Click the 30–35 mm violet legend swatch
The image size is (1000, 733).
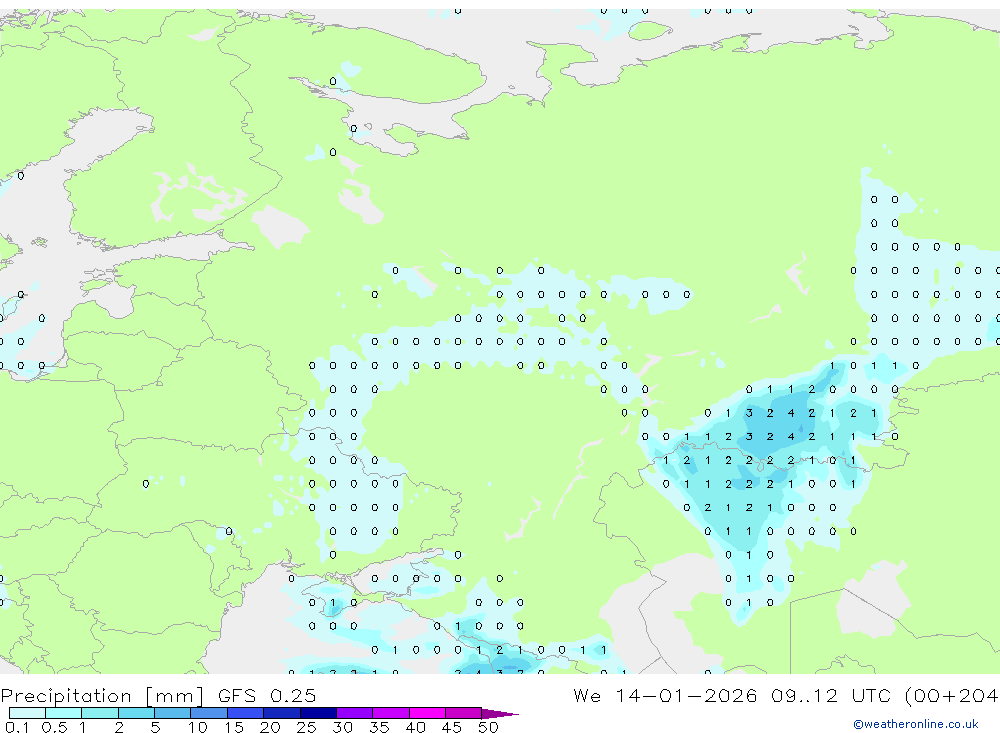tap(355, 713)
